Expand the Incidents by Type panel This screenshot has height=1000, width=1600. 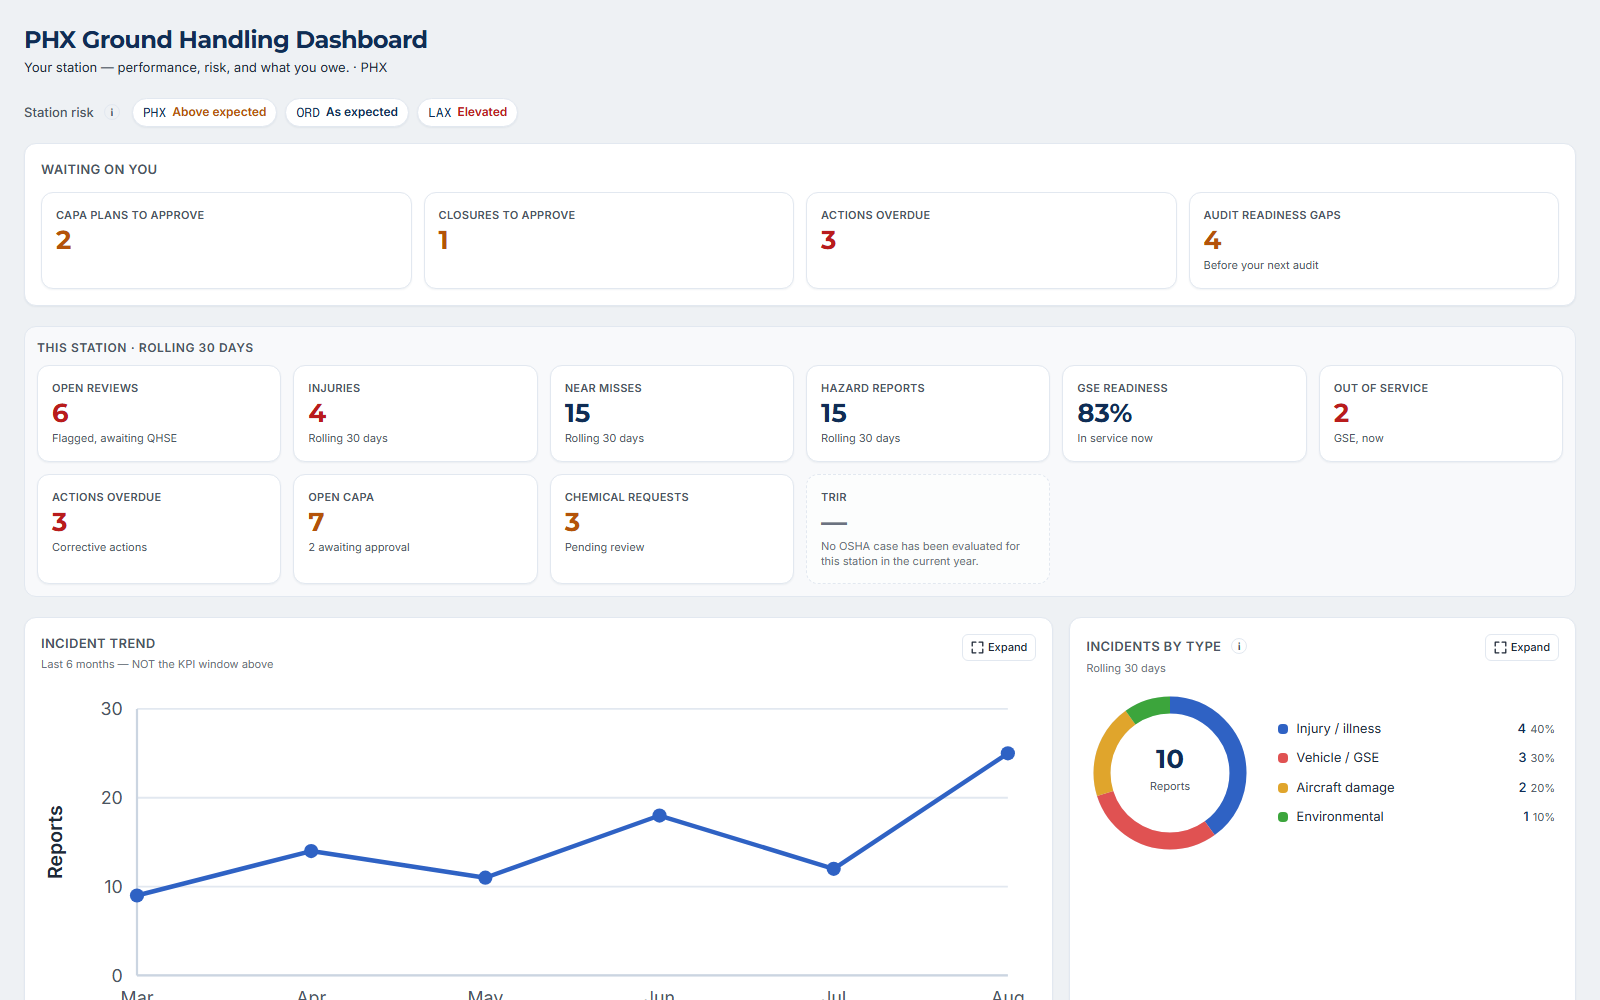pyautogui.click(x=1522, y=647)
